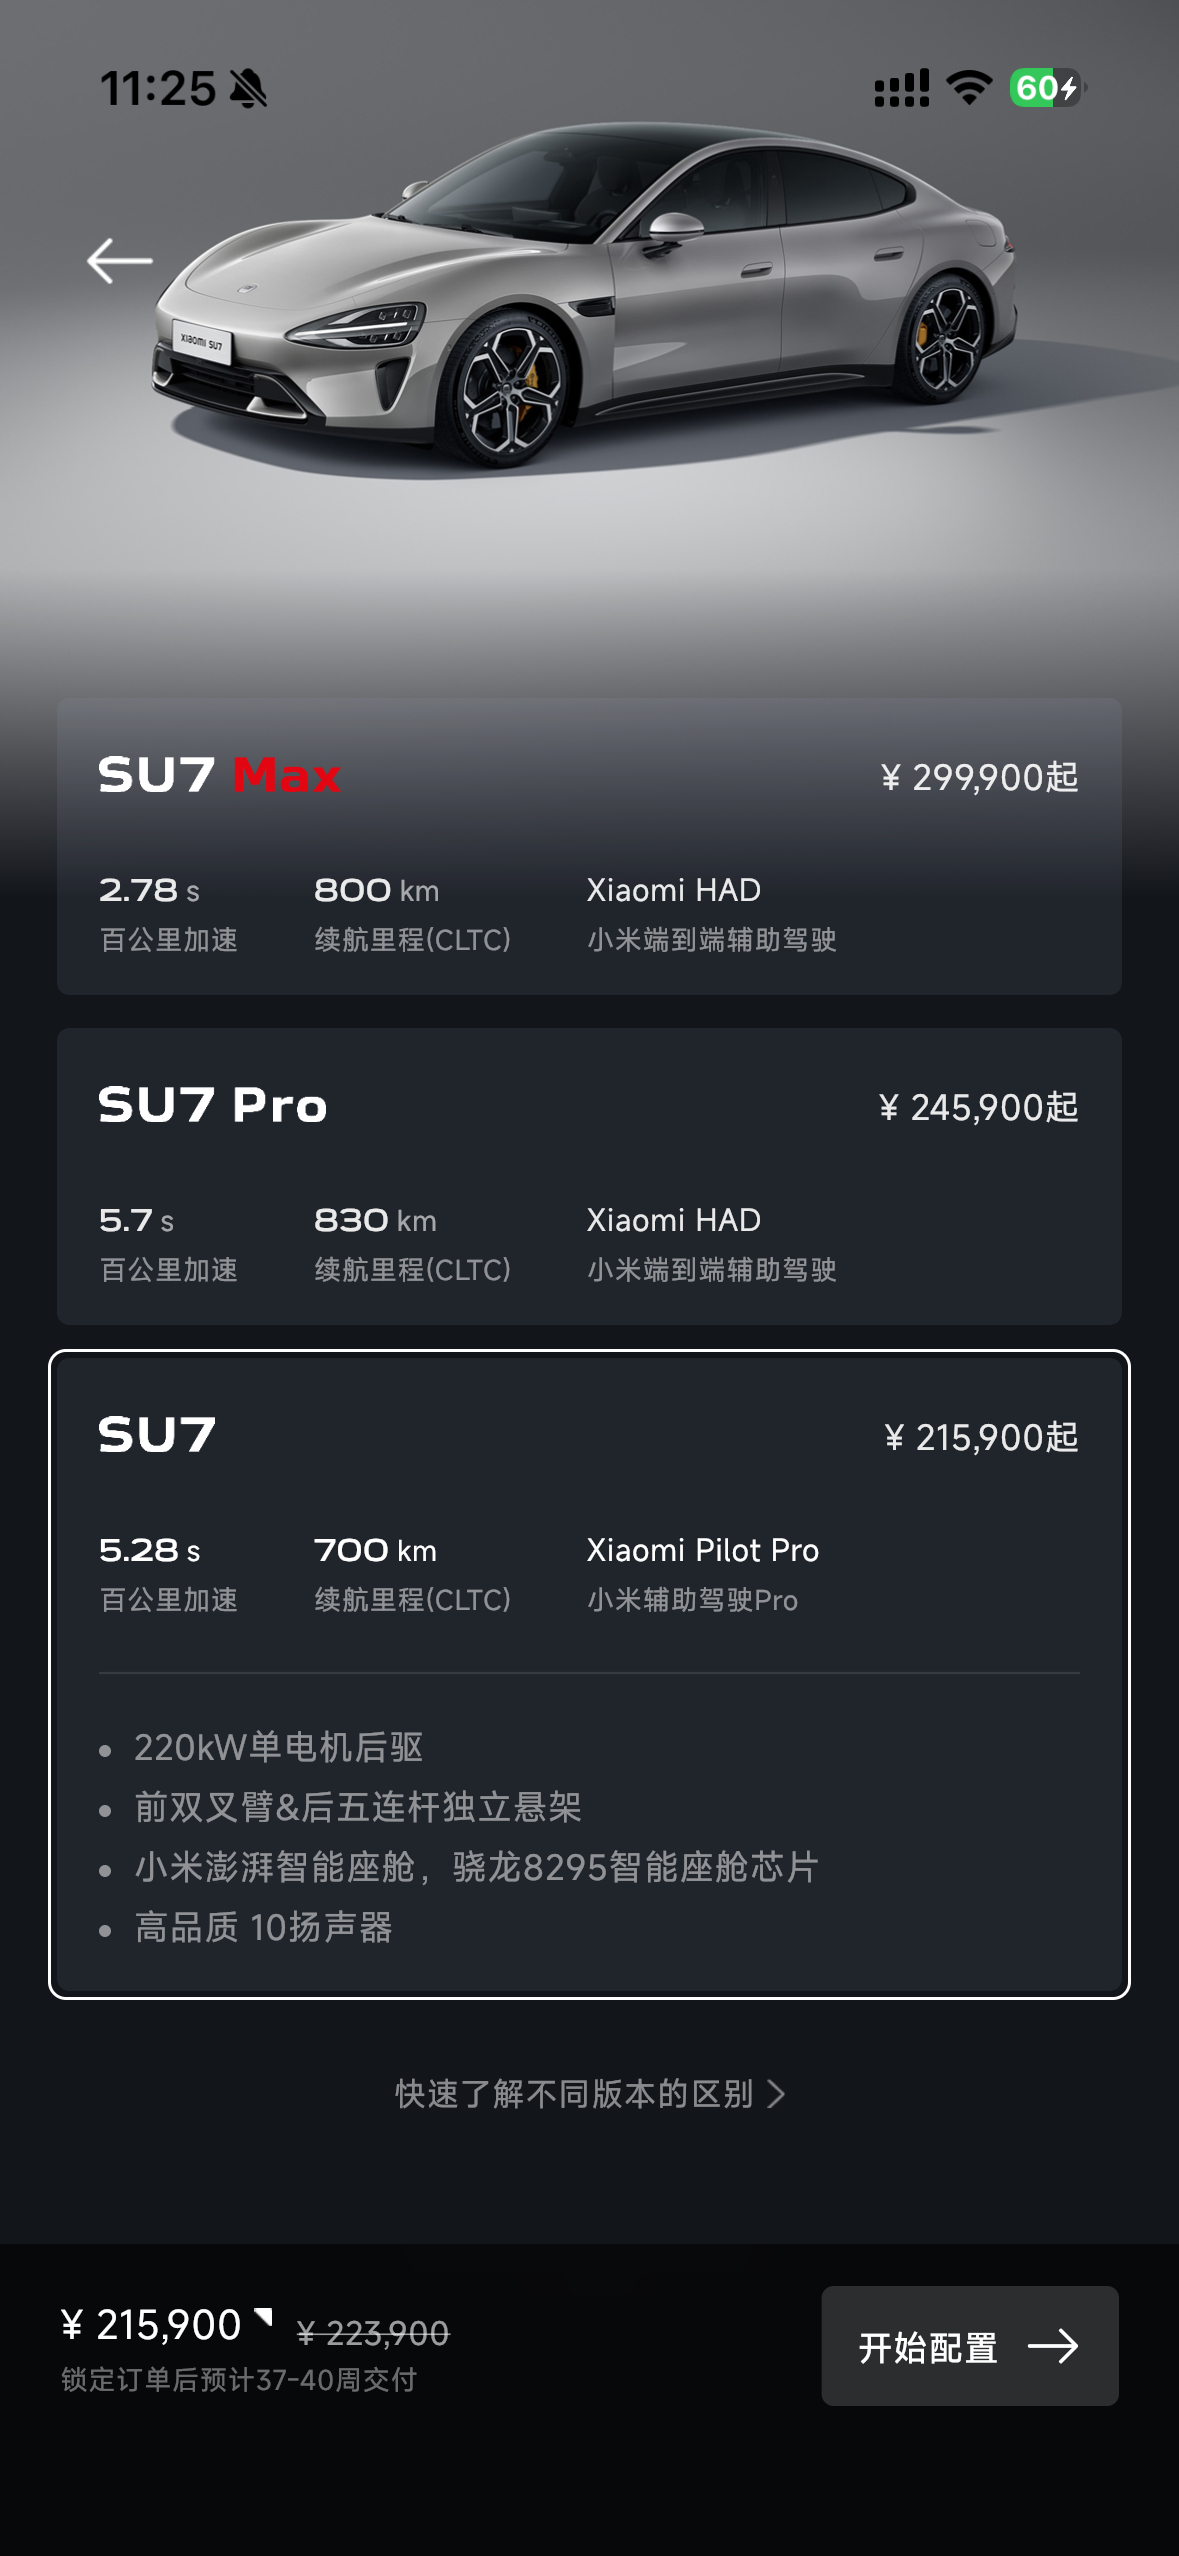Click the 开始配置 button
The width and height of the screenshot is (1179, 2556).
[x=969, y=2346]
